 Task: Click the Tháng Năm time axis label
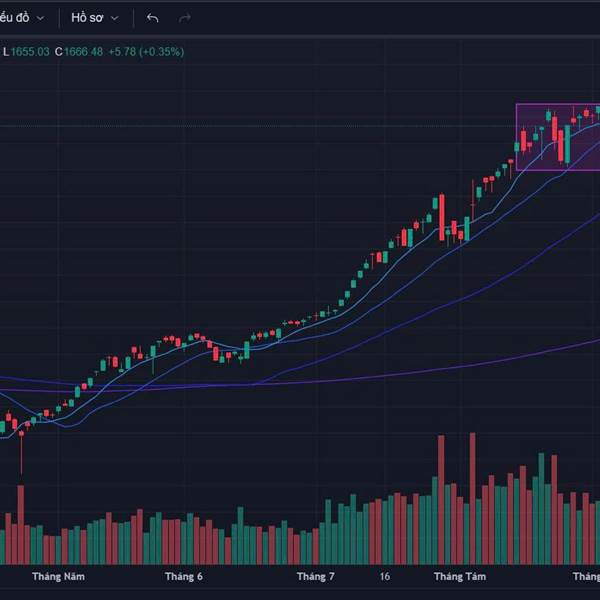(x=59, y=576)
